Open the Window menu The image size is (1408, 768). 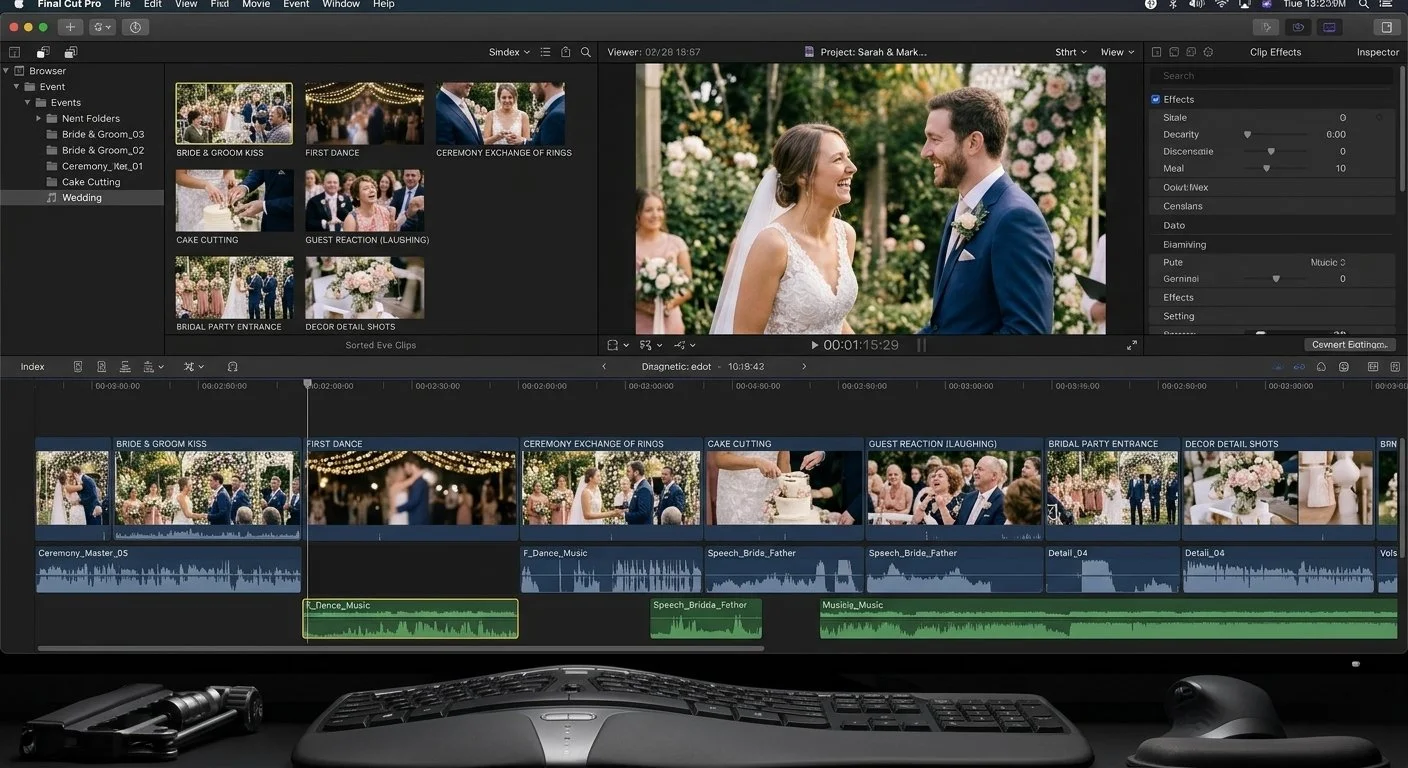coord(341,4)
